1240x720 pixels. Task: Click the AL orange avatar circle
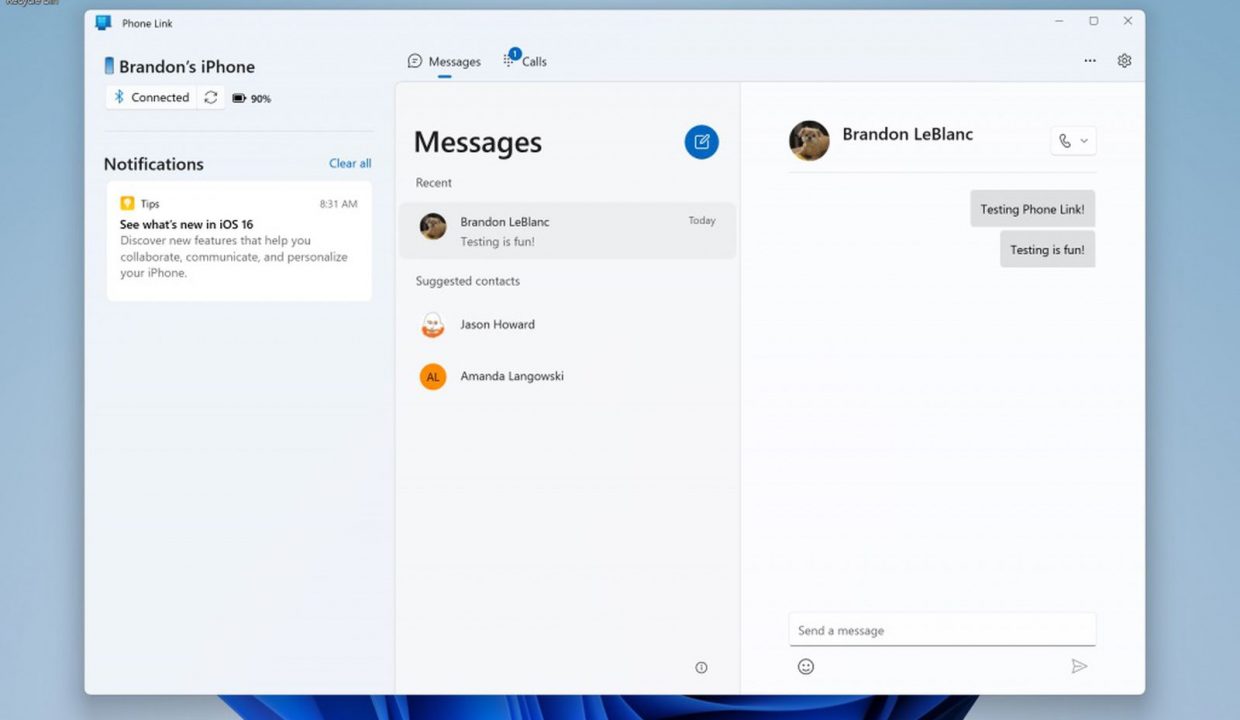(x=433, y=376)
